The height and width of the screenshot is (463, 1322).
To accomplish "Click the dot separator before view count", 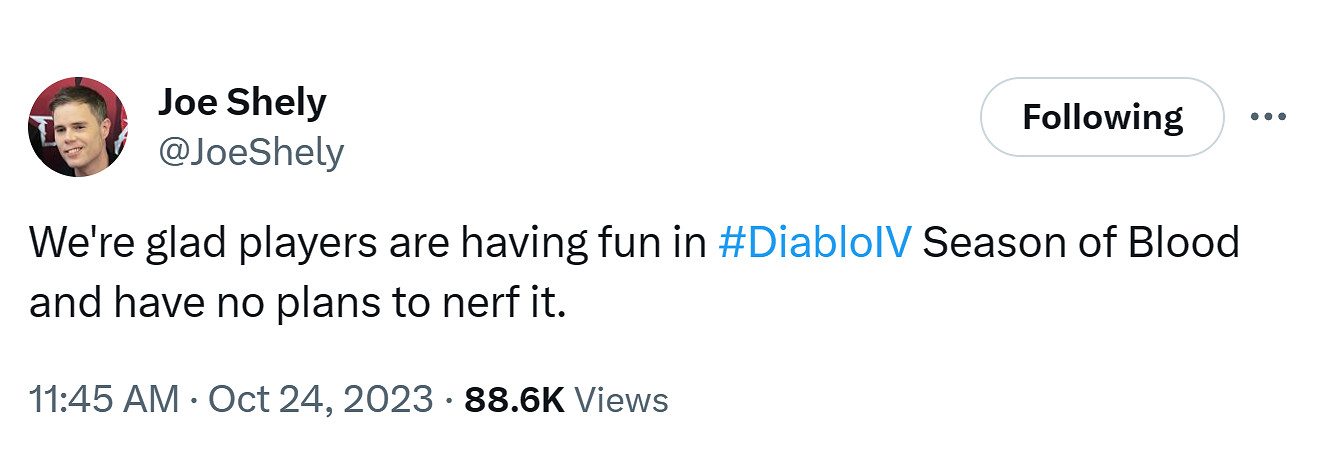I will (x=449, y=400).
